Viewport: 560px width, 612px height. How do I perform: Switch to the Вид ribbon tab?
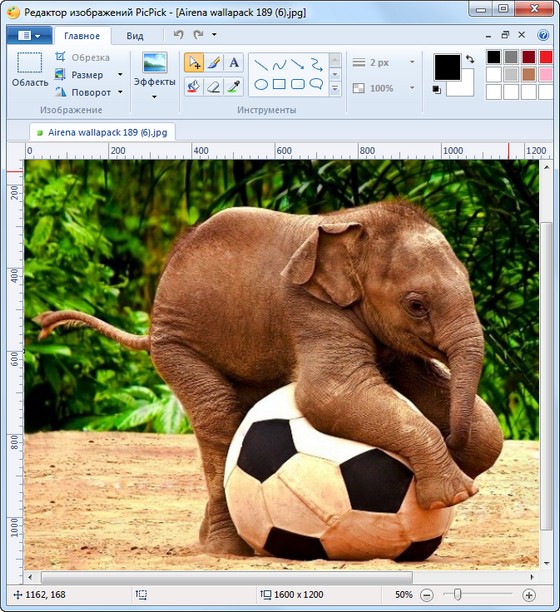pyautogui.click(x=135, y=36)
